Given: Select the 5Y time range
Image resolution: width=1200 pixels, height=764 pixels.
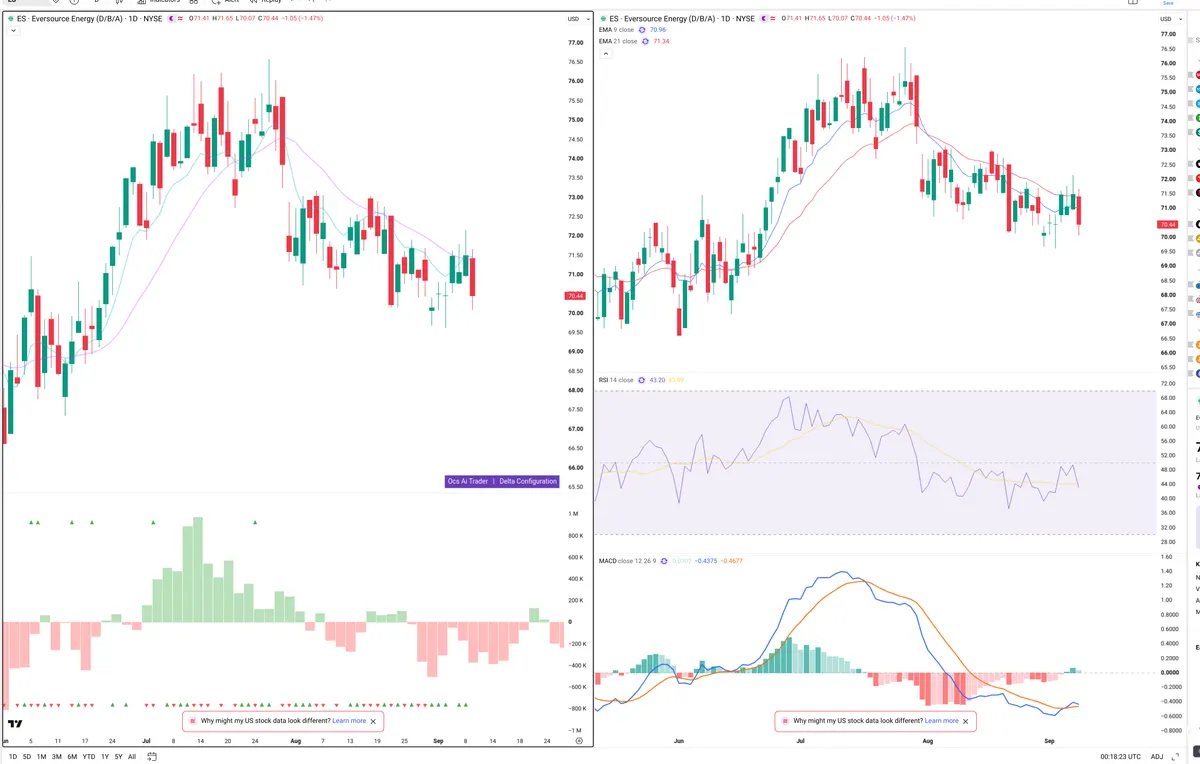Looking at the screenshot, I should 118,757.
